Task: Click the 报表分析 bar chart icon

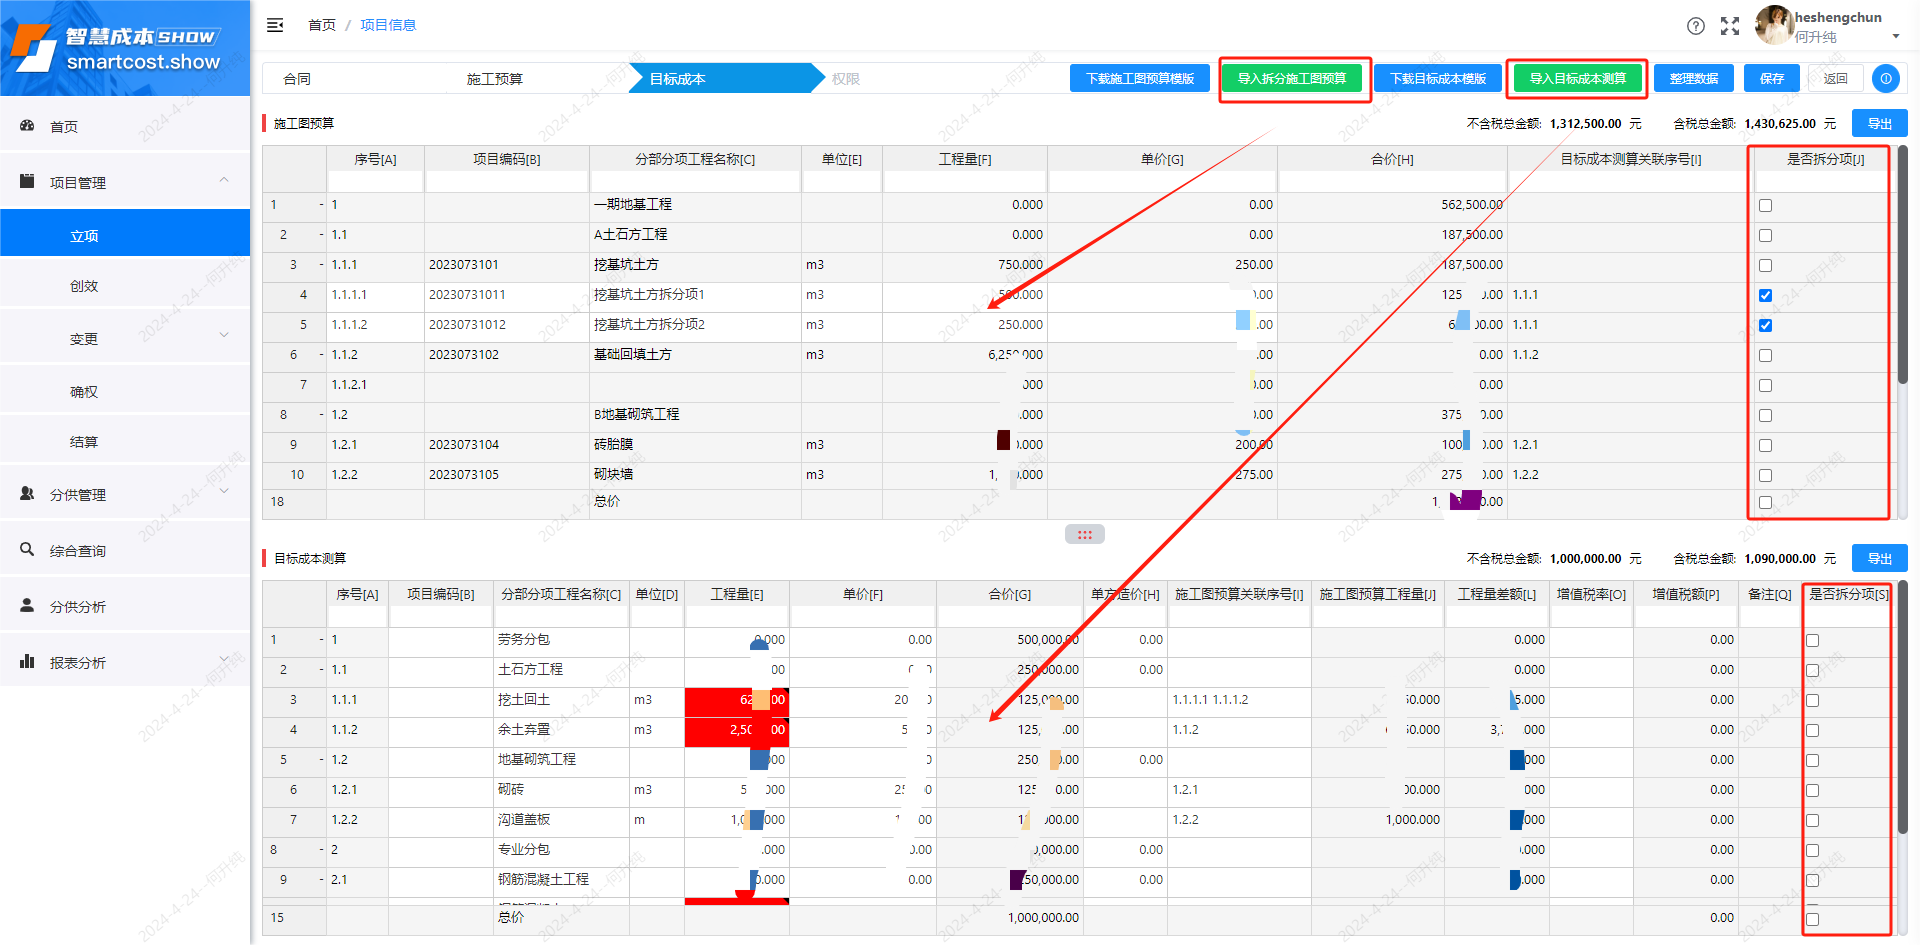Action: point(28,662)
